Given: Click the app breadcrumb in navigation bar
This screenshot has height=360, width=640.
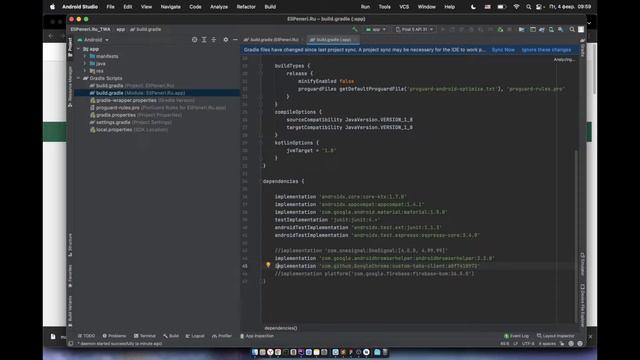Looking at the screenshot, I should 120,29.
